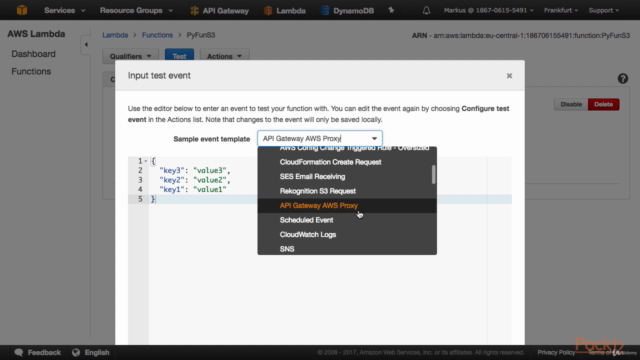Open the Markus account menu
The height and width of the screenshot is (360, 640).
coord(489,10)
